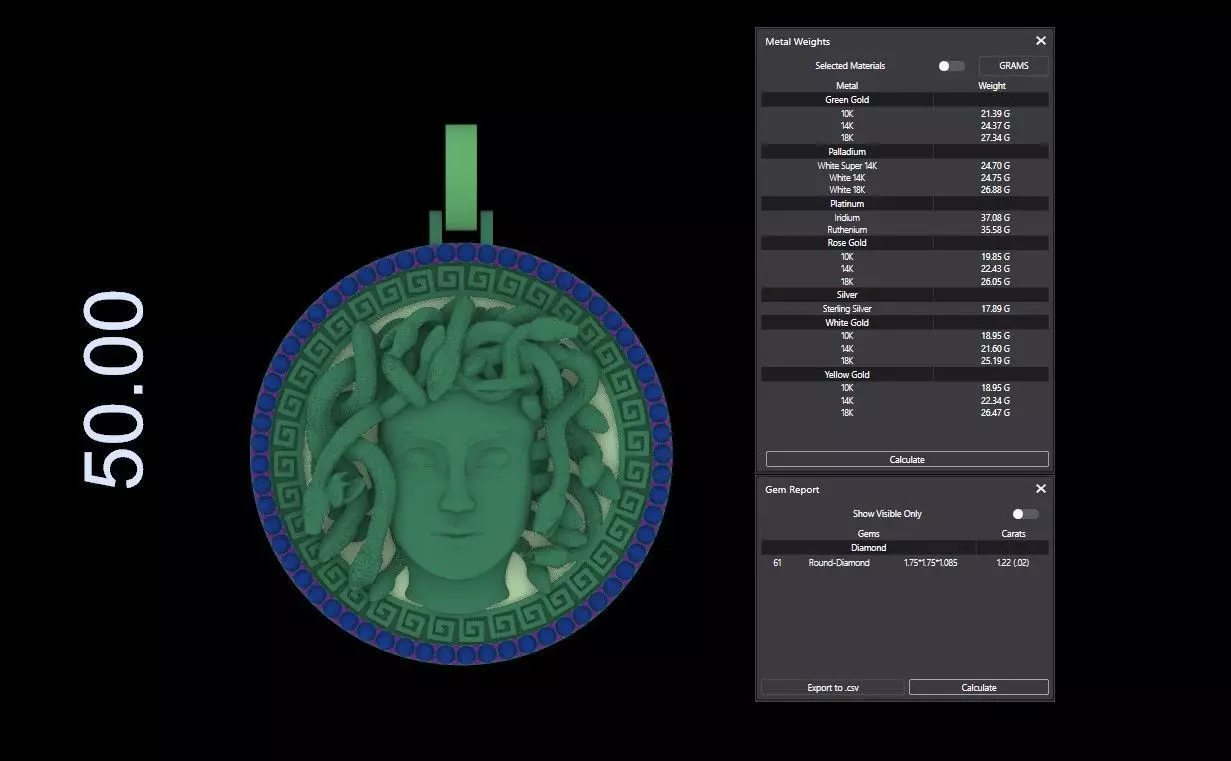Image resolution: width=1231 pixels, height=761 pixels.
Task: Select the Ruthenium row
Action: [905, 230]
